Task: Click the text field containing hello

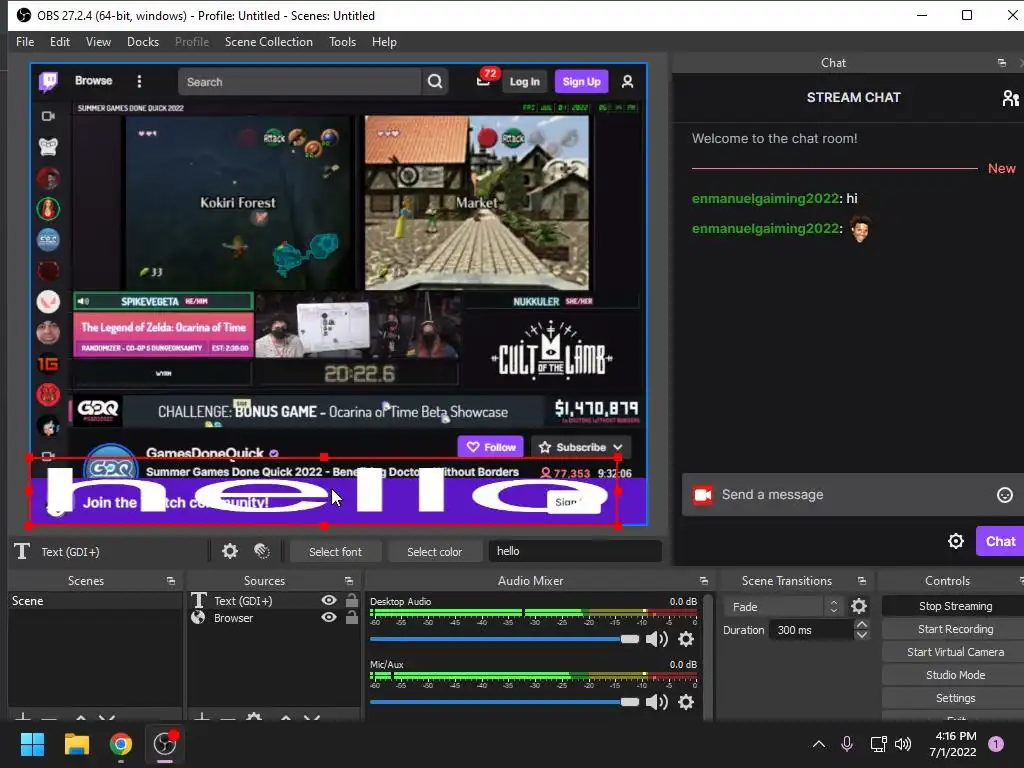Action: pos(575,551)
